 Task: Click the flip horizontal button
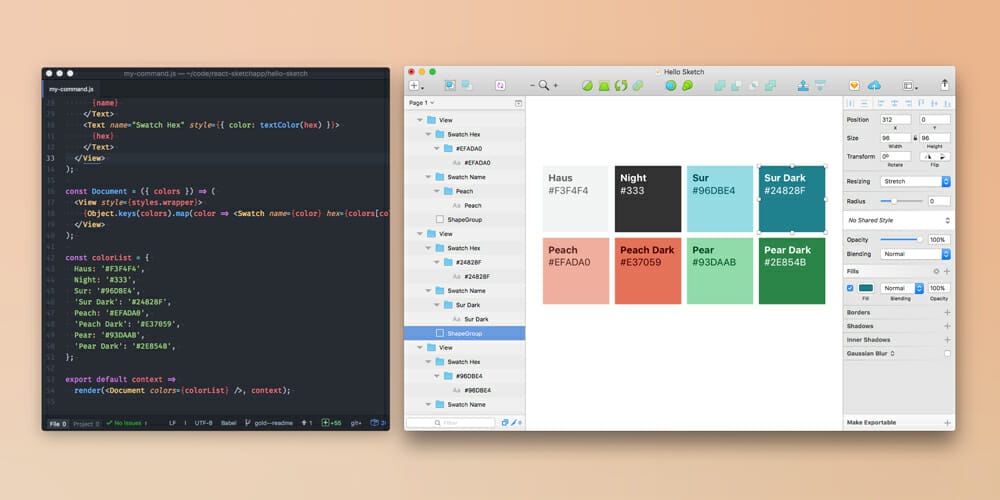click(928, 156)
